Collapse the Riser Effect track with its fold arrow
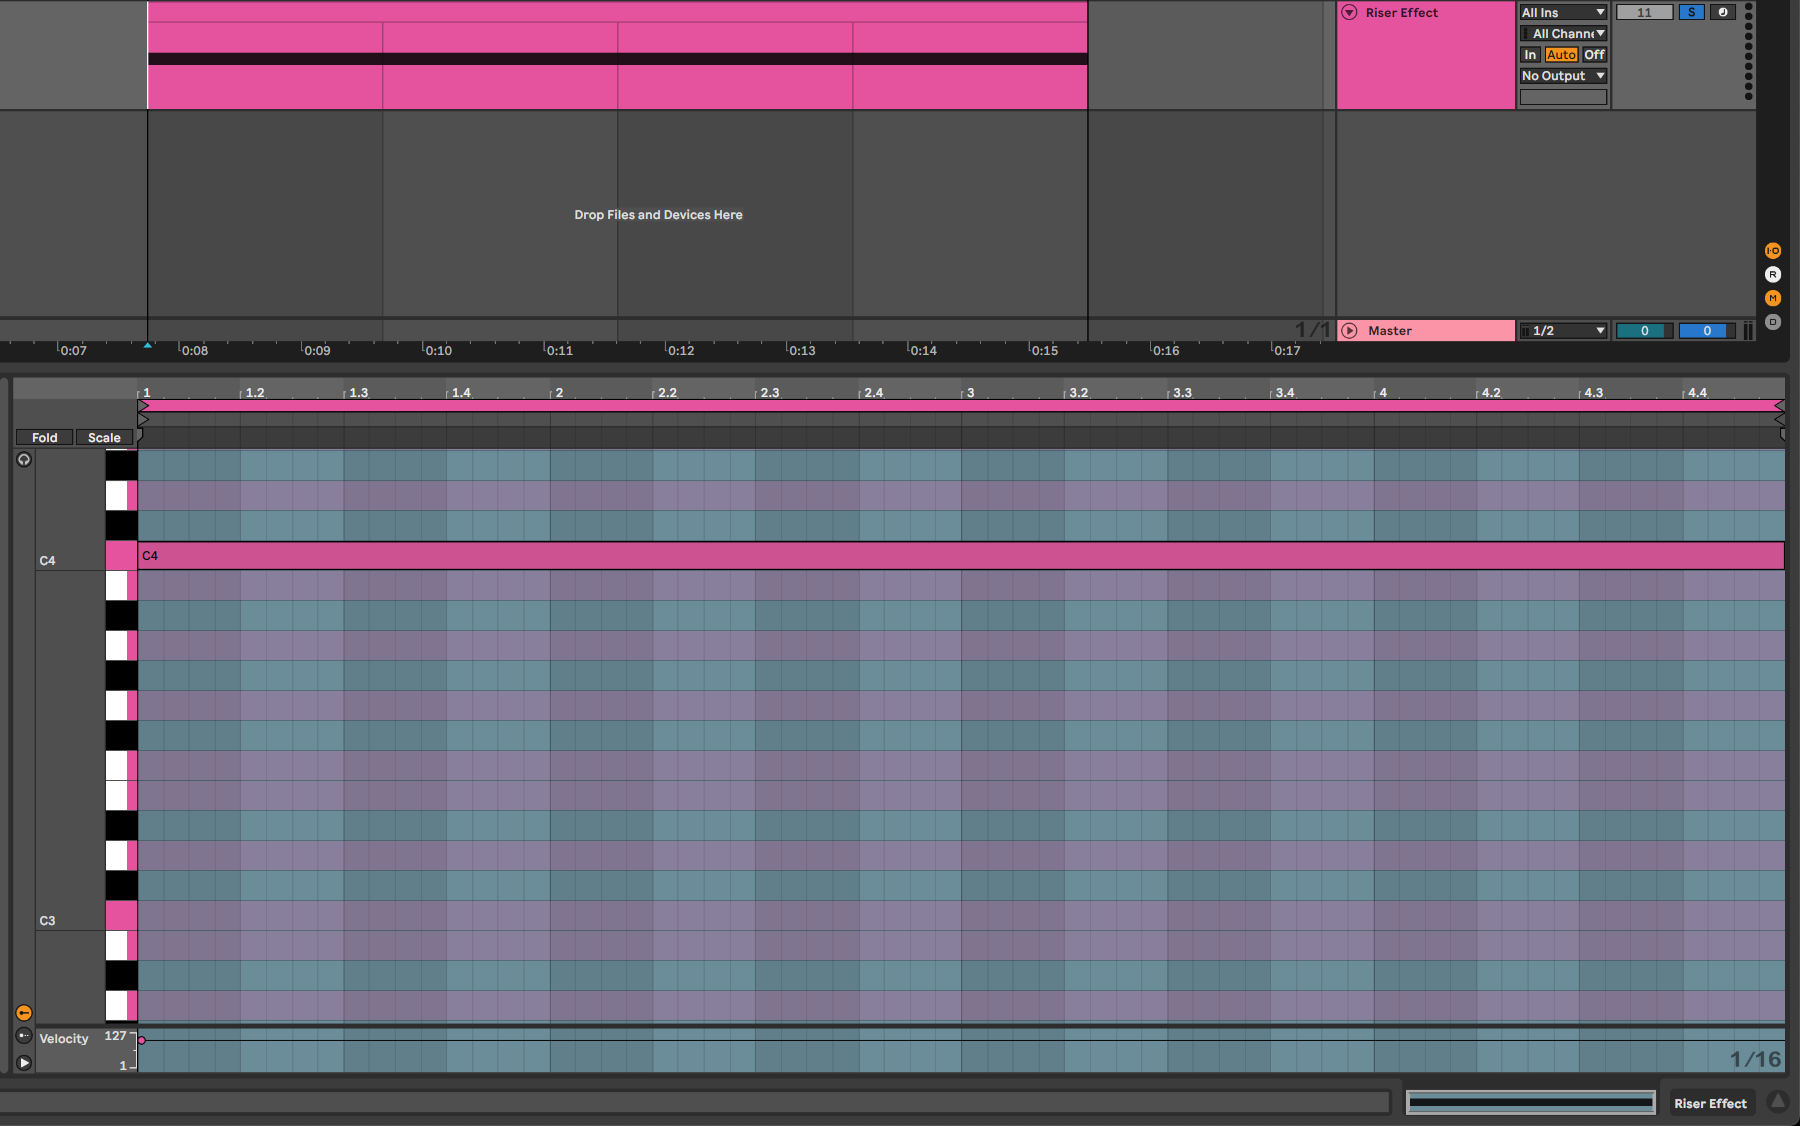Viewport: 1800px width, 1126px height. click(x=1349, y=13)
